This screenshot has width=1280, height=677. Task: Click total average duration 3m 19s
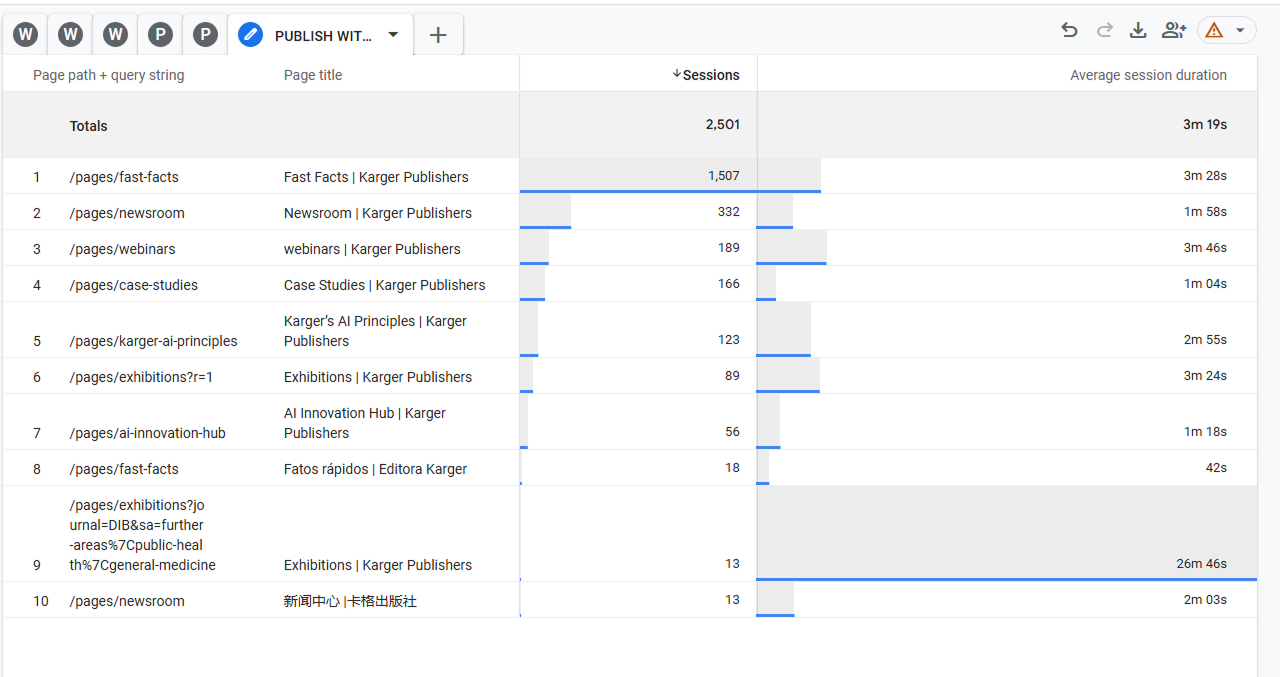coord(1205,125)
